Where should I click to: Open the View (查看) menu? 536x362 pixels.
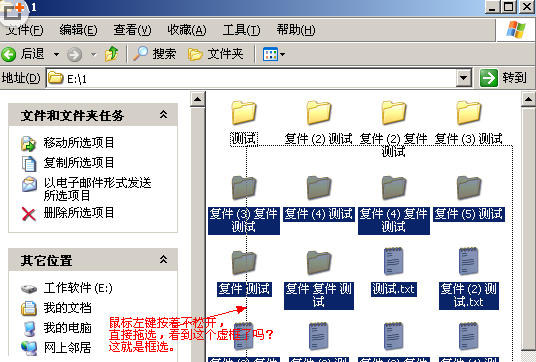click(x=132, y=30)
